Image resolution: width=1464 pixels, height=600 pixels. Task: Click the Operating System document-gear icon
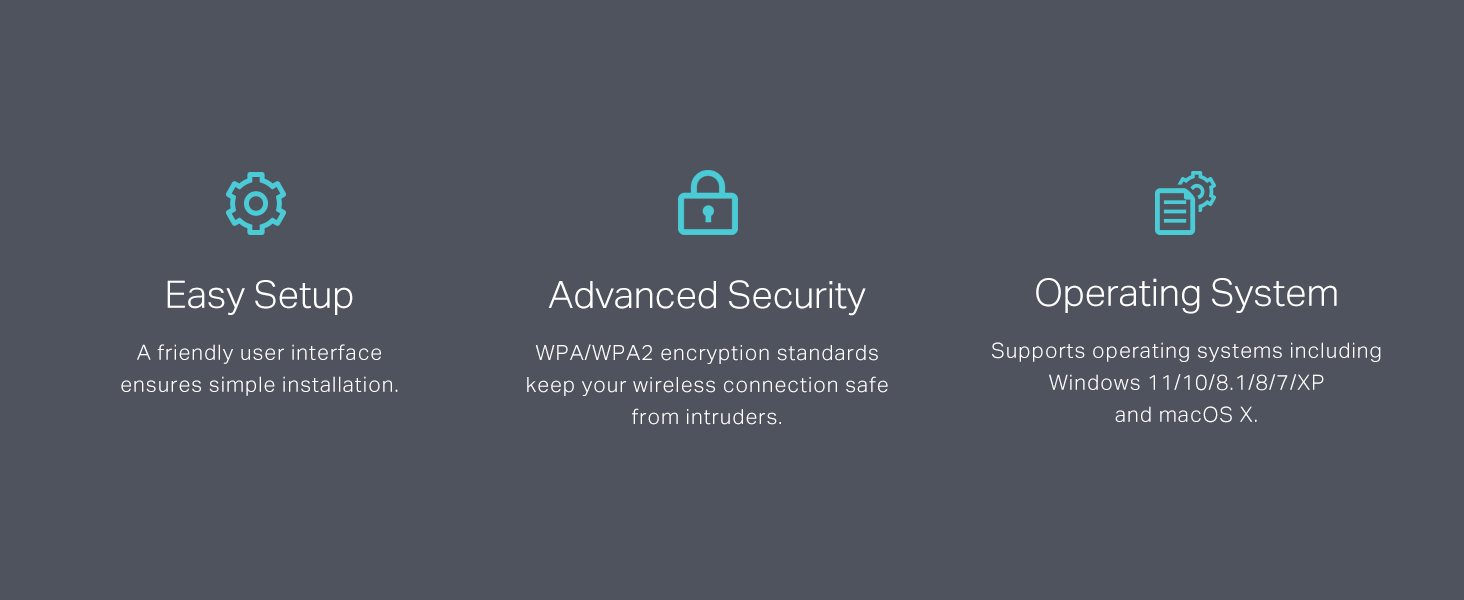click(x=1185, y=203)
